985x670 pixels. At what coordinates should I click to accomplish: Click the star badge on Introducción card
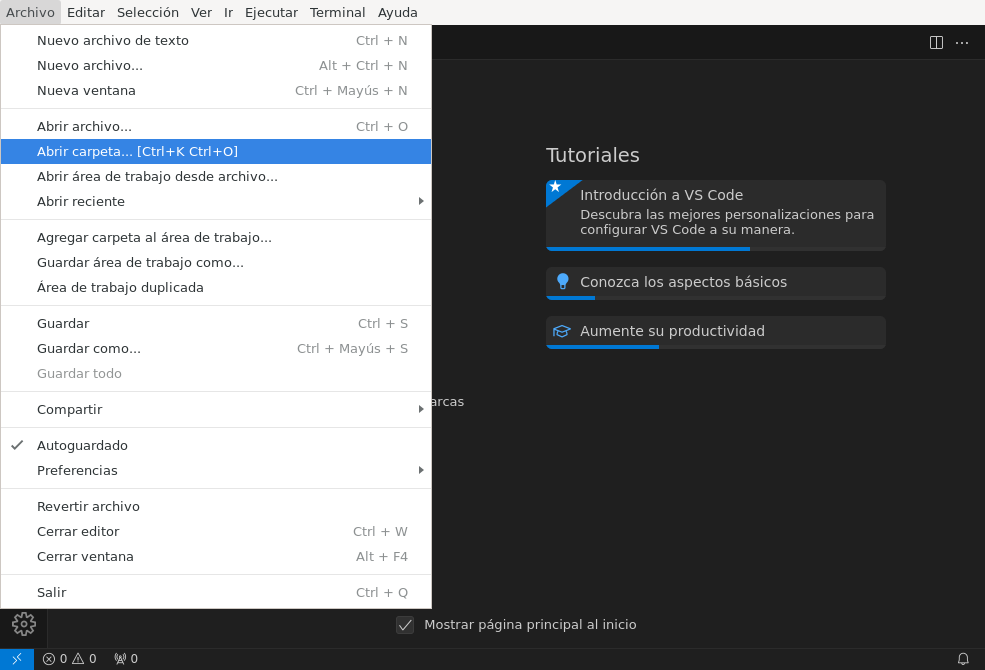(555, 186)
